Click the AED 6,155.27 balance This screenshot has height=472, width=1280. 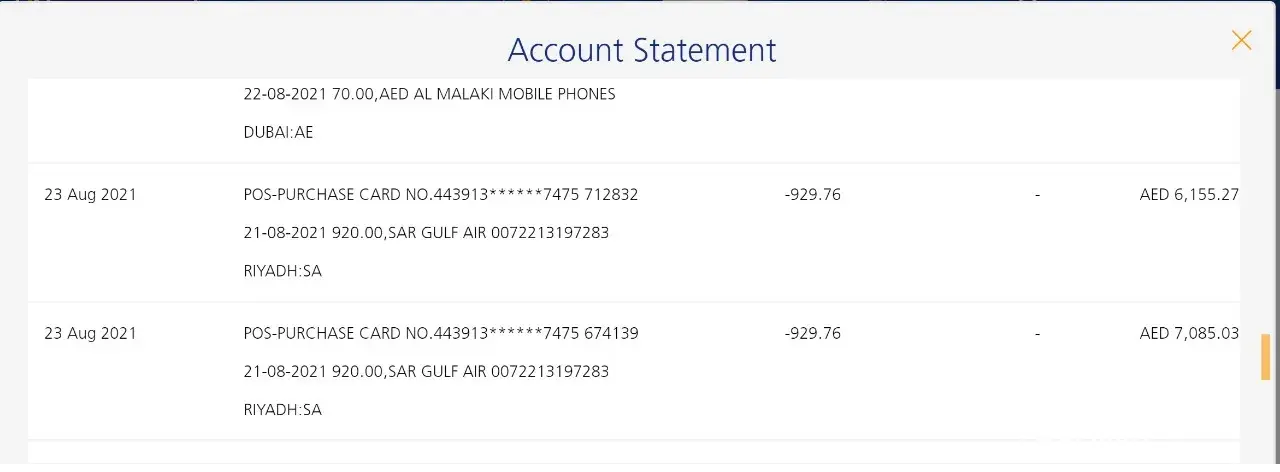click(1188, 195)
